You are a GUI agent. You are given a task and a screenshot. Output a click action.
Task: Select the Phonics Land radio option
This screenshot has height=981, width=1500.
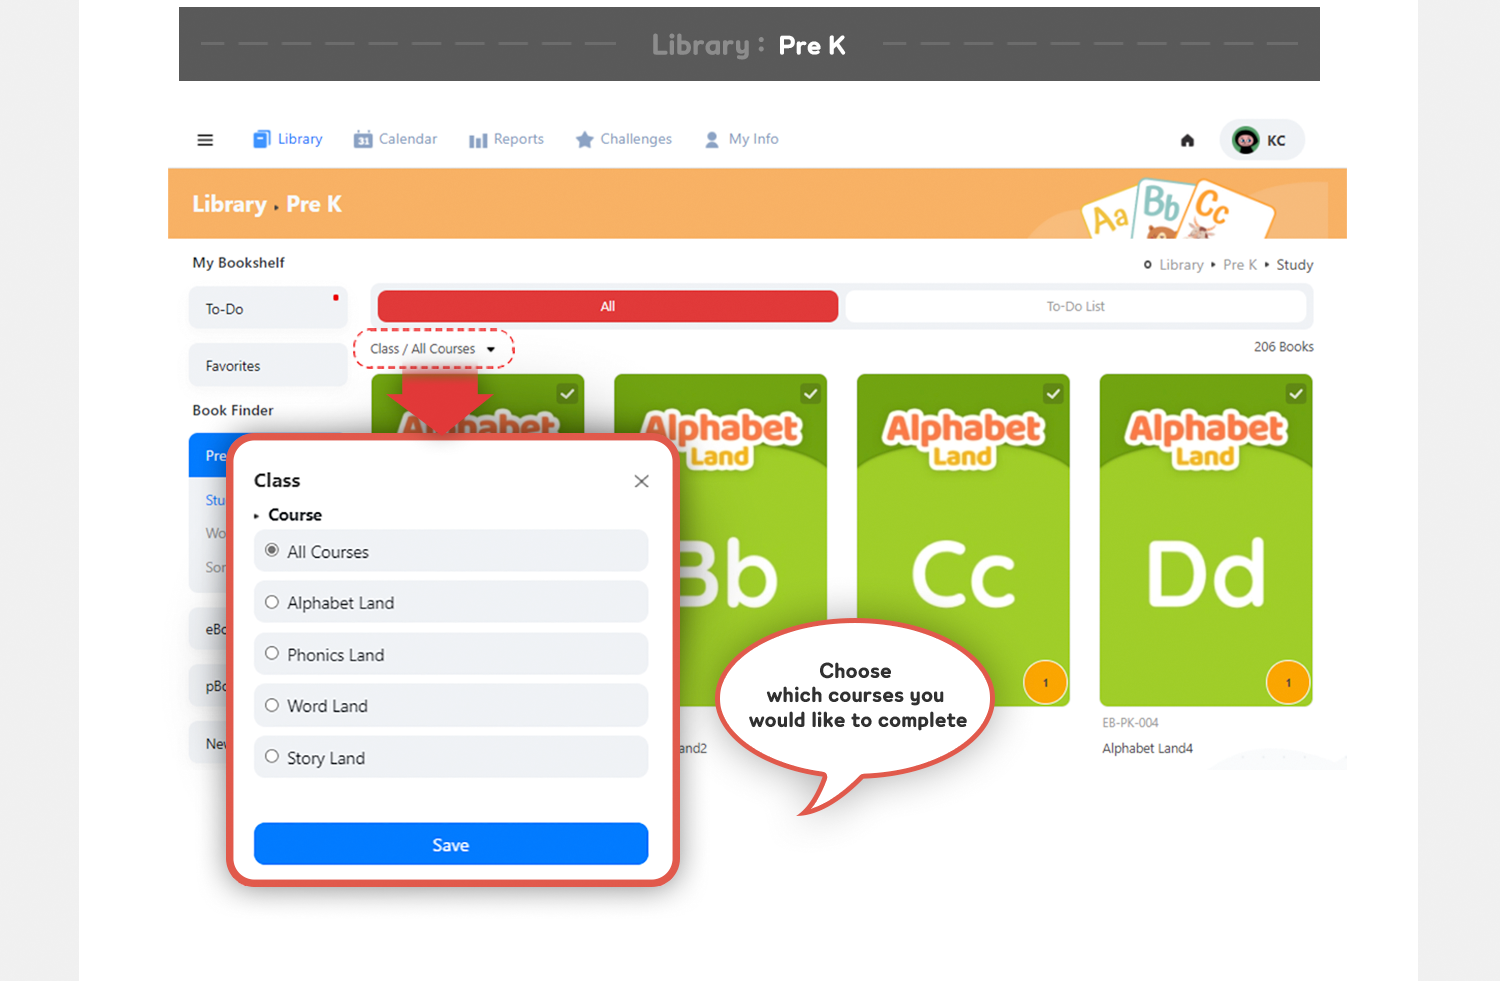[272, 654]
